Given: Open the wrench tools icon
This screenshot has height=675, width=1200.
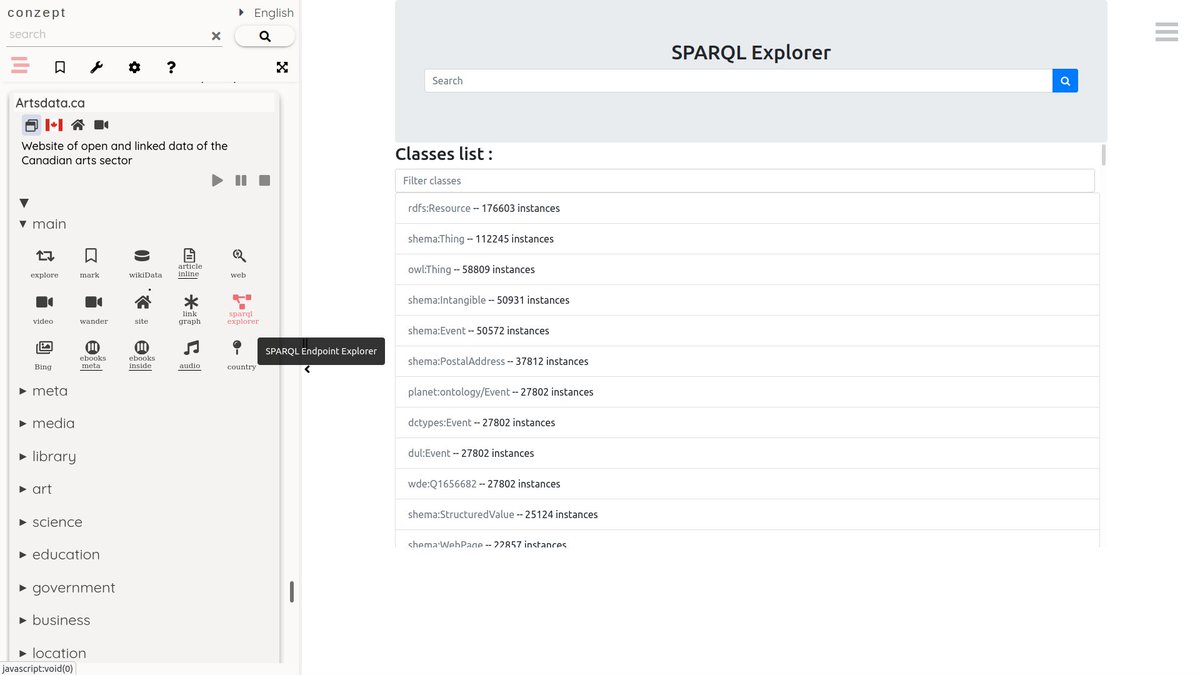Looking at the screenshot, I should pos(97,67).
